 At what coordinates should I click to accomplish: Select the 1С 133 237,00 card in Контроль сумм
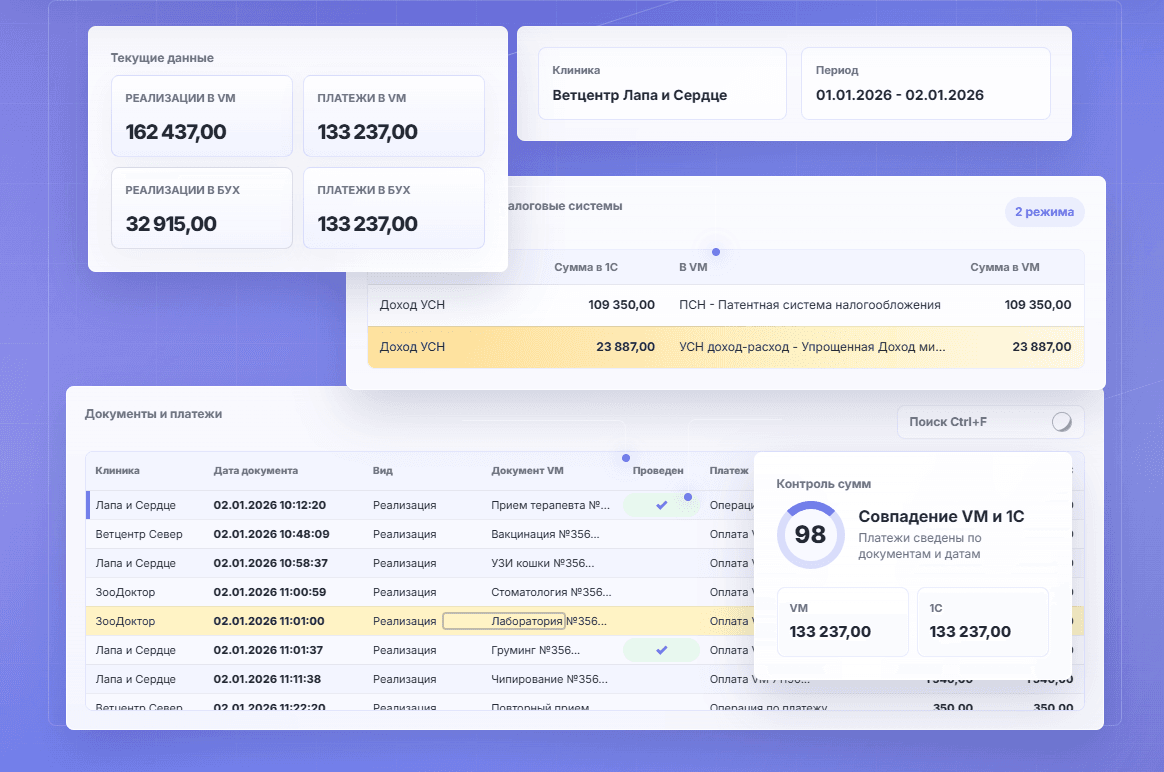click(983, 622)
